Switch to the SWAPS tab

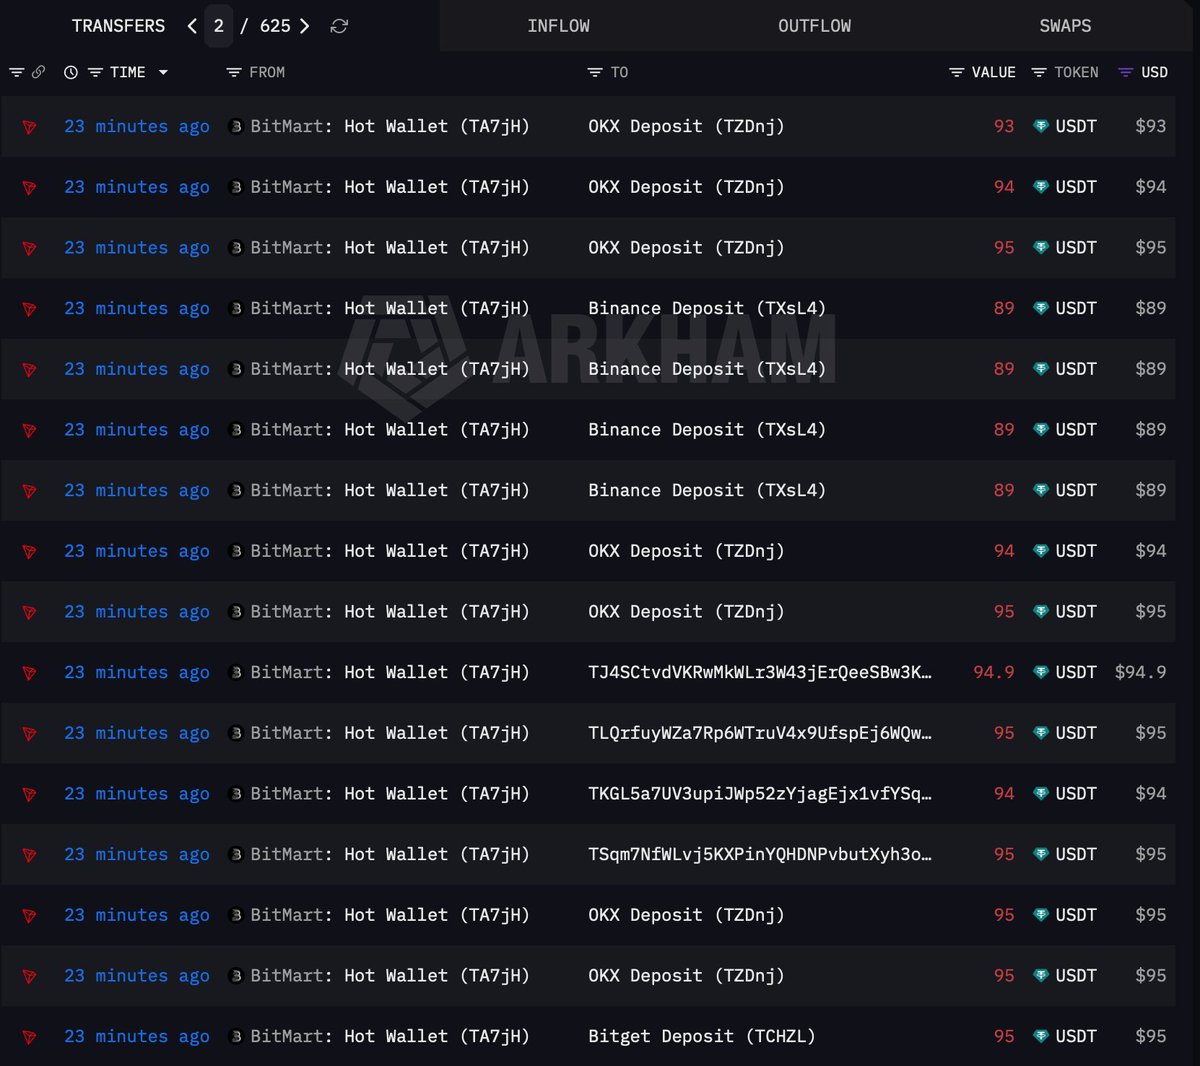[x=1065, y=26]
